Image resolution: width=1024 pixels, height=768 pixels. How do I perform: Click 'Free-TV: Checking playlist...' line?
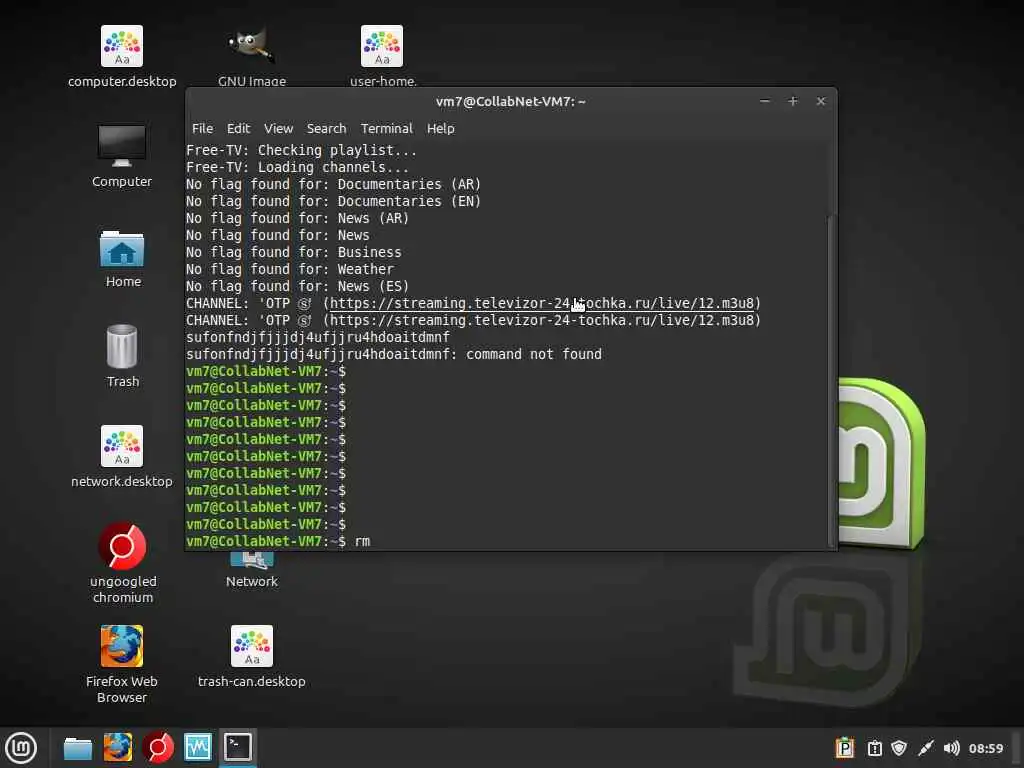[301, 150]
